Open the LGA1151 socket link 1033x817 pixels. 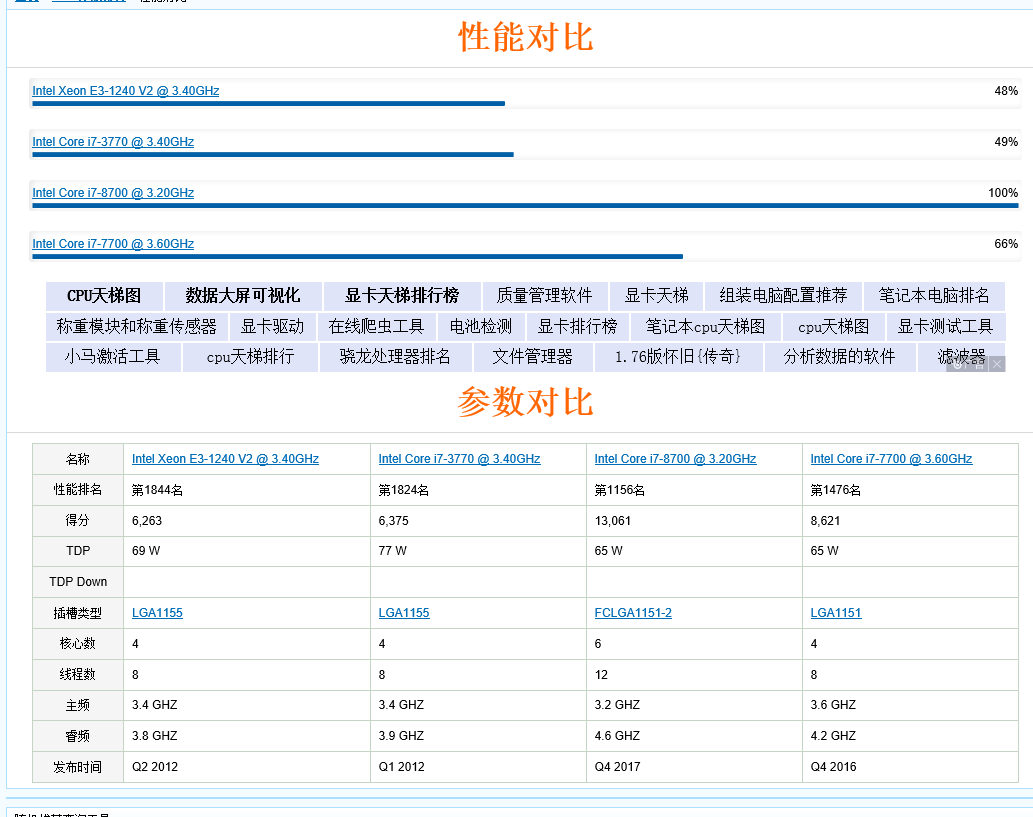(835, 613)
